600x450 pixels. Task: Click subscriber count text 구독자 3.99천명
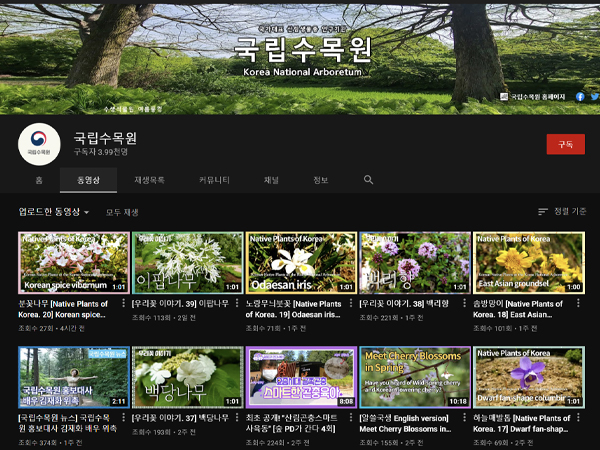(101, 152)
